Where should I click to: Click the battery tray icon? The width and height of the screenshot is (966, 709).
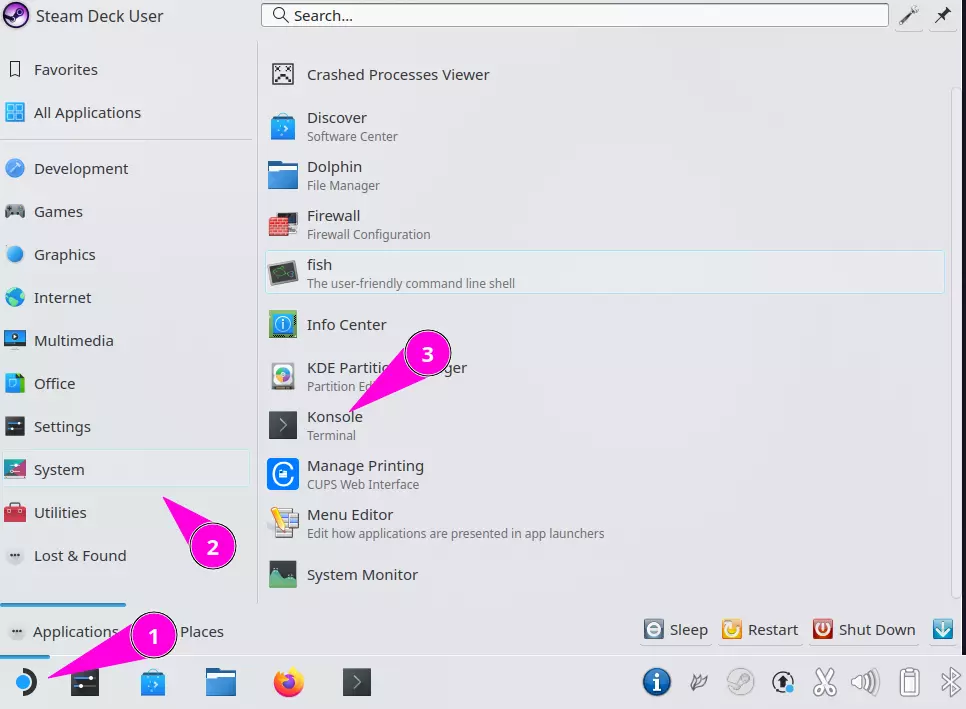click(909, 682)
